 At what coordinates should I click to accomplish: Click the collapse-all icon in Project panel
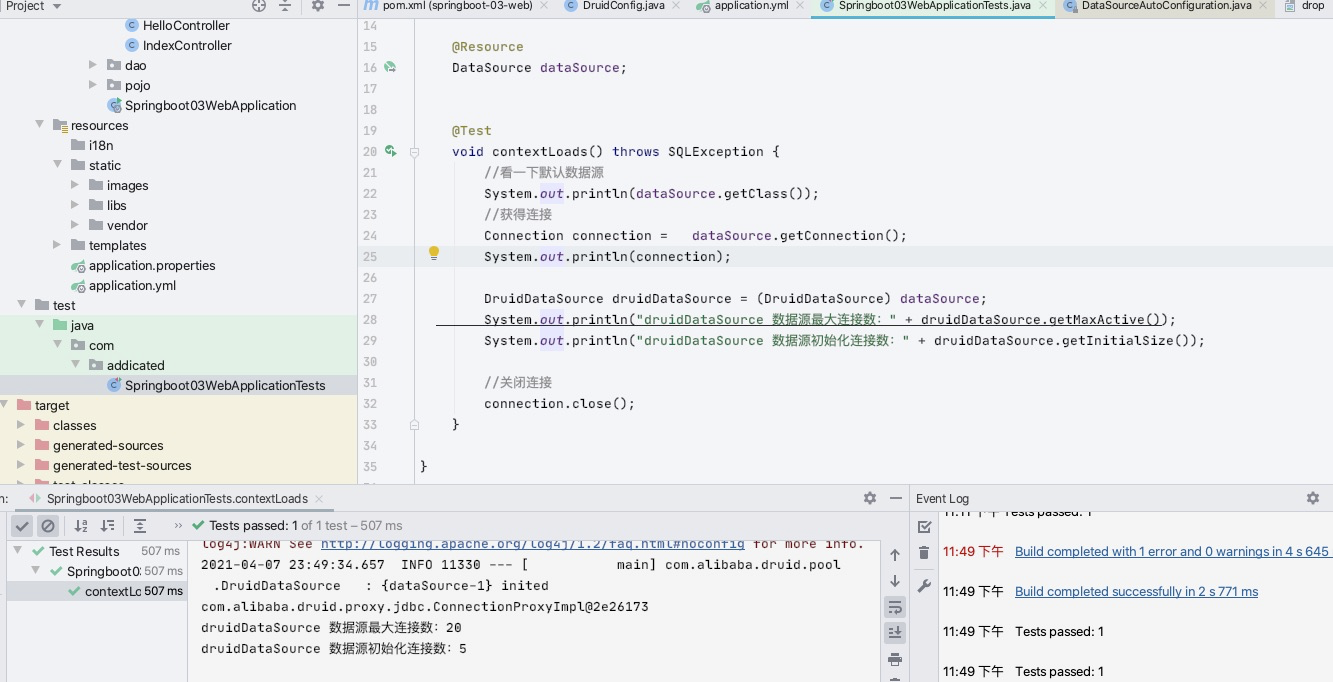click(285, 6)
